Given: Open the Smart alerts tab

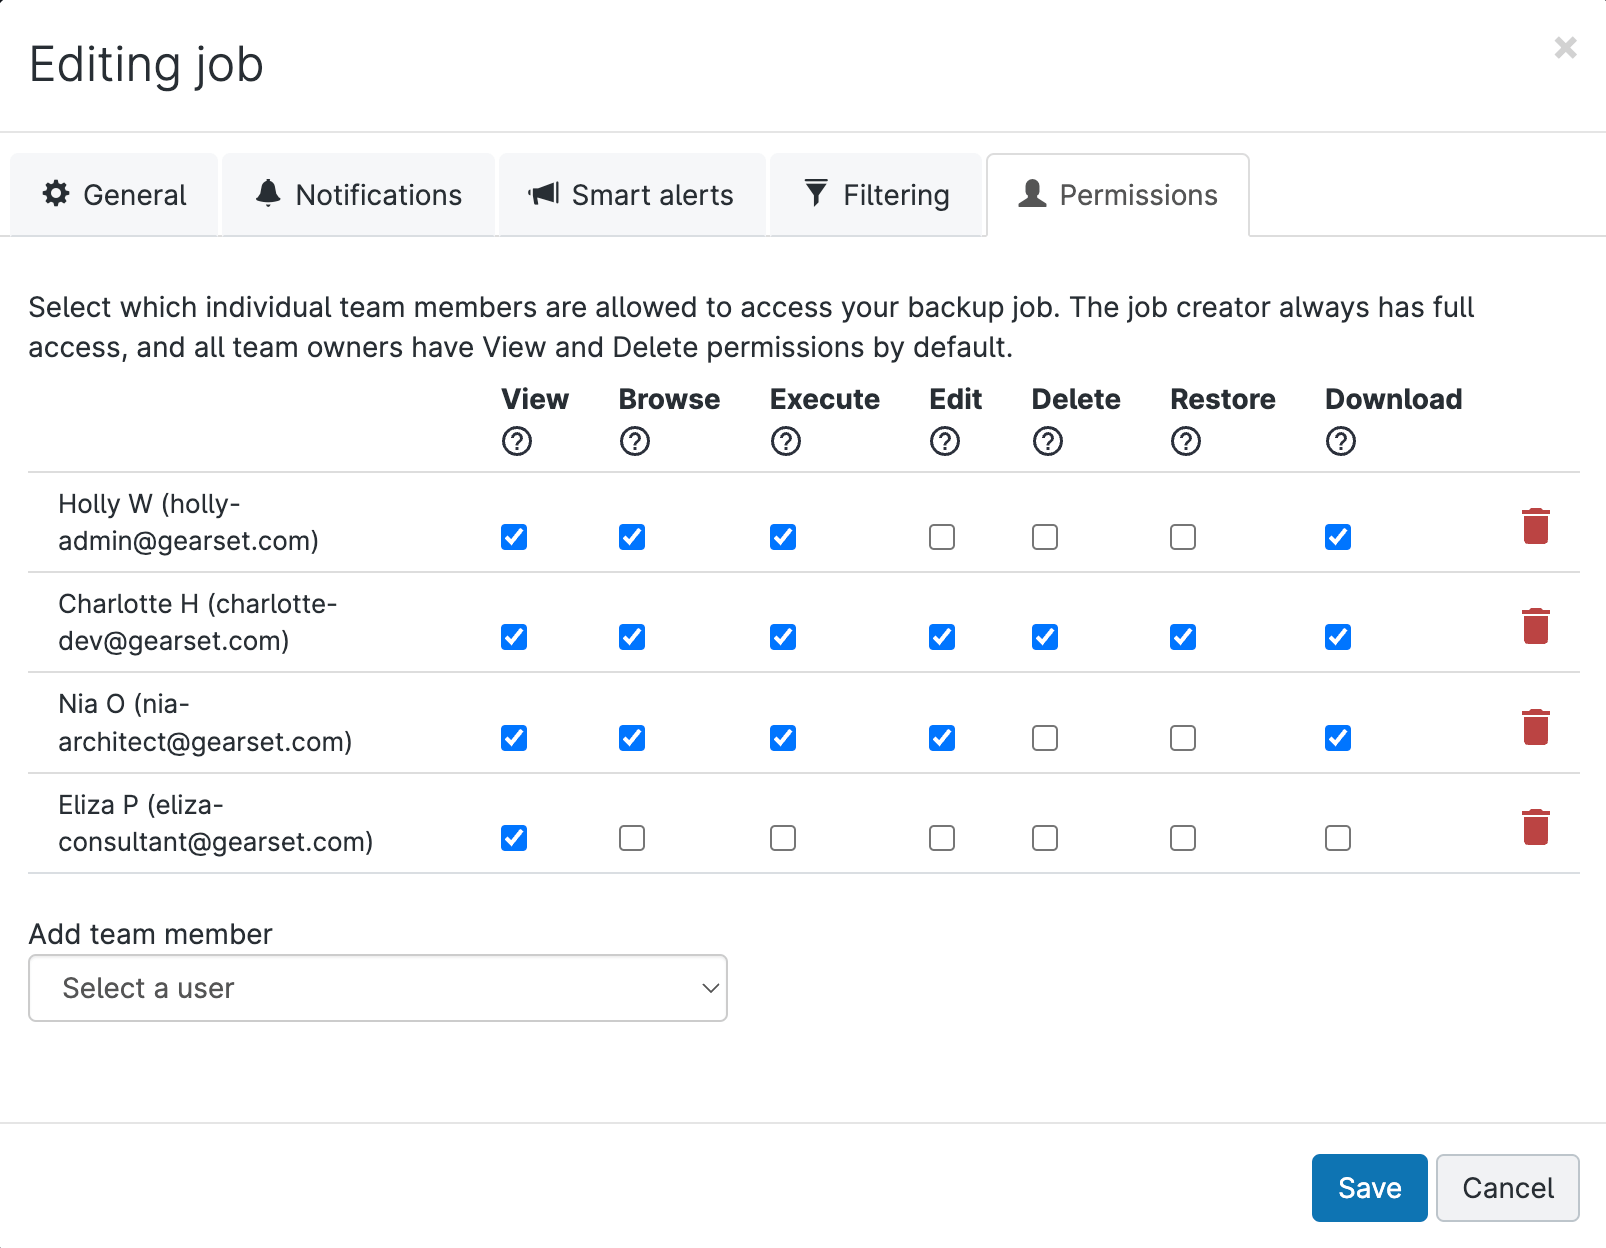Looking at the screenshot, I should [632, 195].
